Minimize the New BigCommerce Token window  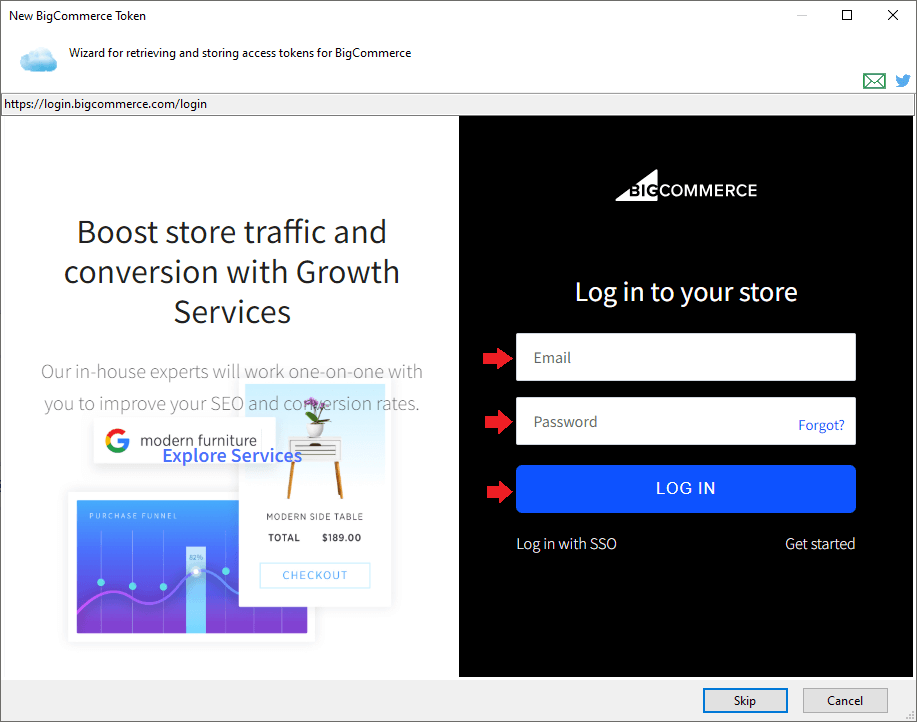[802, 15]
